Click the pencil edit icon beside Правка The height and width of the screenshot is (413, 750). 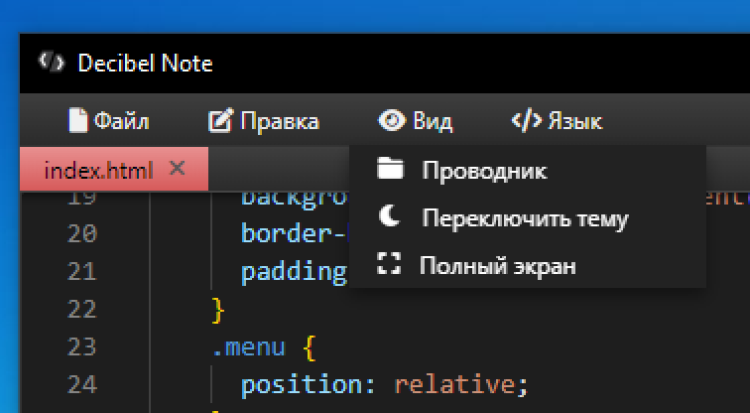click(x=219, y=121)
